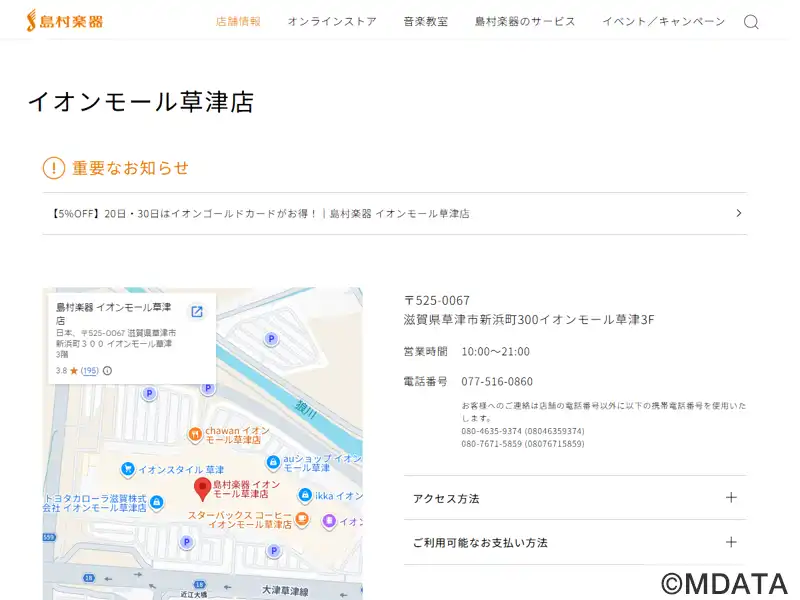Viewport: 800px width, 600px height.
Task: Open larger map via external link icon
Action: (197, 312)
